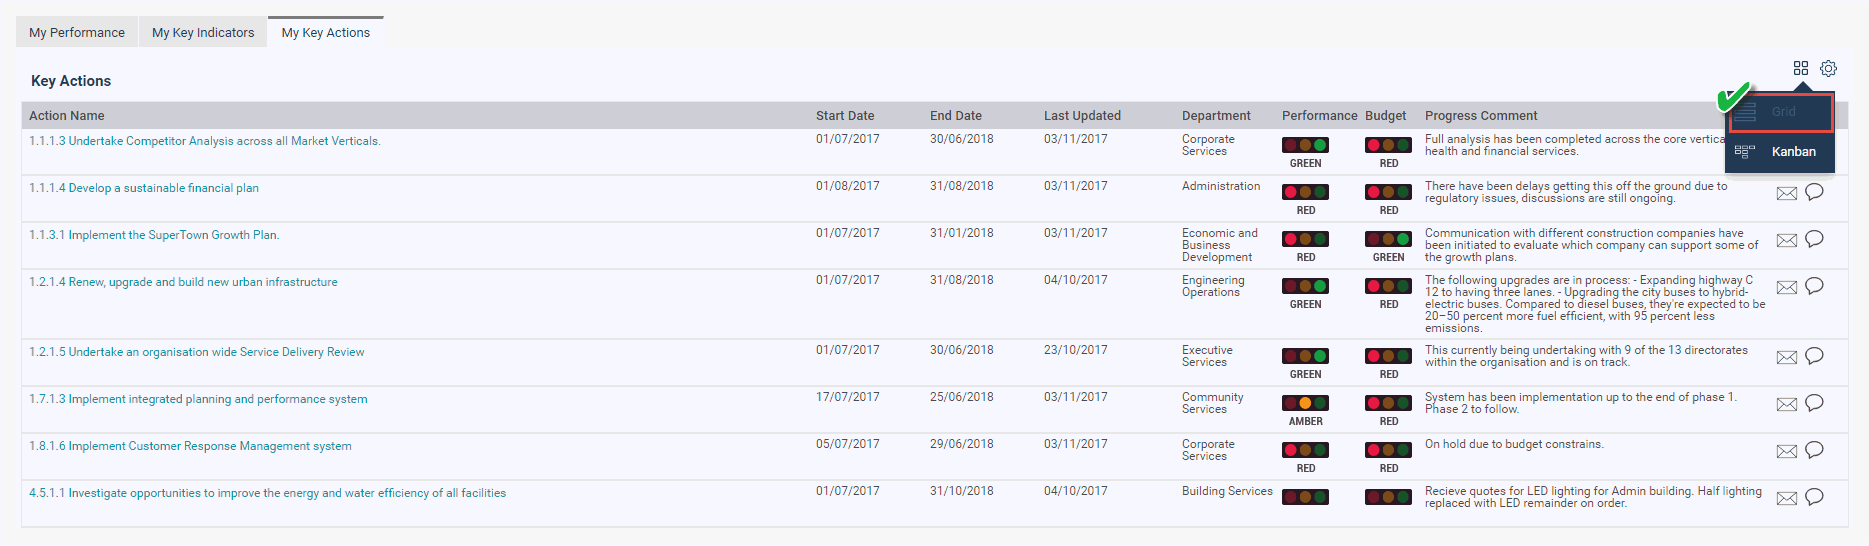Click envelope icon for urban infrastructure row
Screen dimensions: 1869x546
point(1787,287)
